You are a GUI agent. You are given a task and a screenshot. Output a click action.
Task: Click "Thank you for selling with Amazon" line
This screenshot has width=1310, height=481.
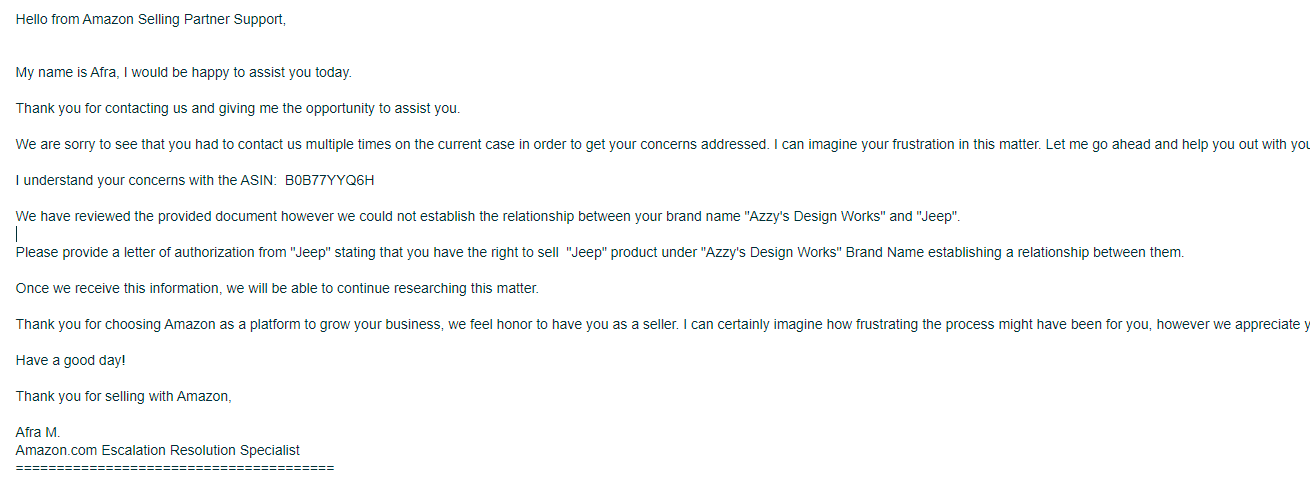click(124, 397)
